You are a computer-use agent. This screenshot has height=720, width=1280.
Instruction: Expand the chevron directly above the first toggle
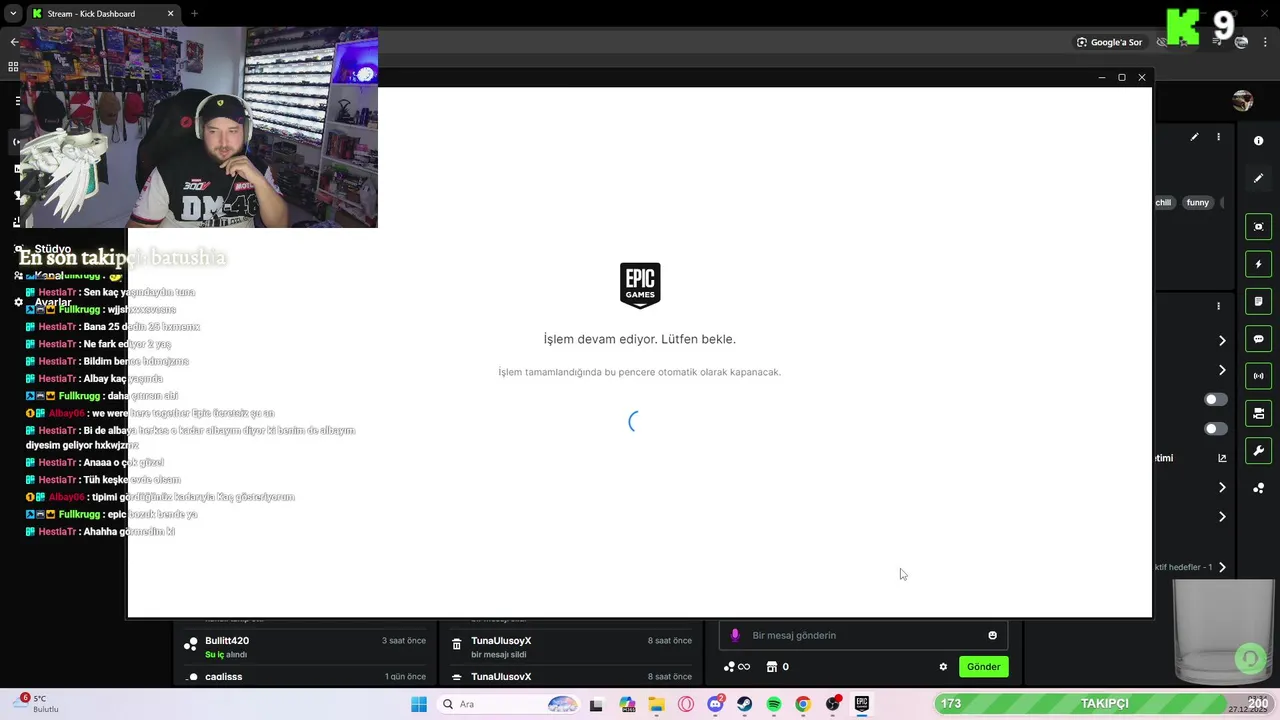(x=1222, y=370)
